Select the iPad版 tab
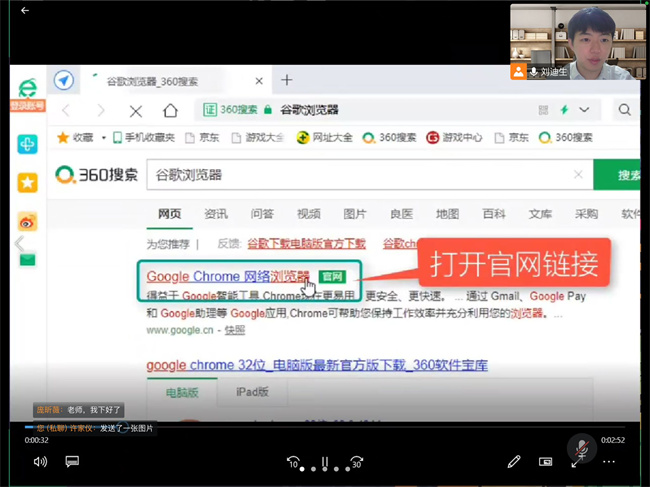Viewport: 650px width, 487px height. 252,392
